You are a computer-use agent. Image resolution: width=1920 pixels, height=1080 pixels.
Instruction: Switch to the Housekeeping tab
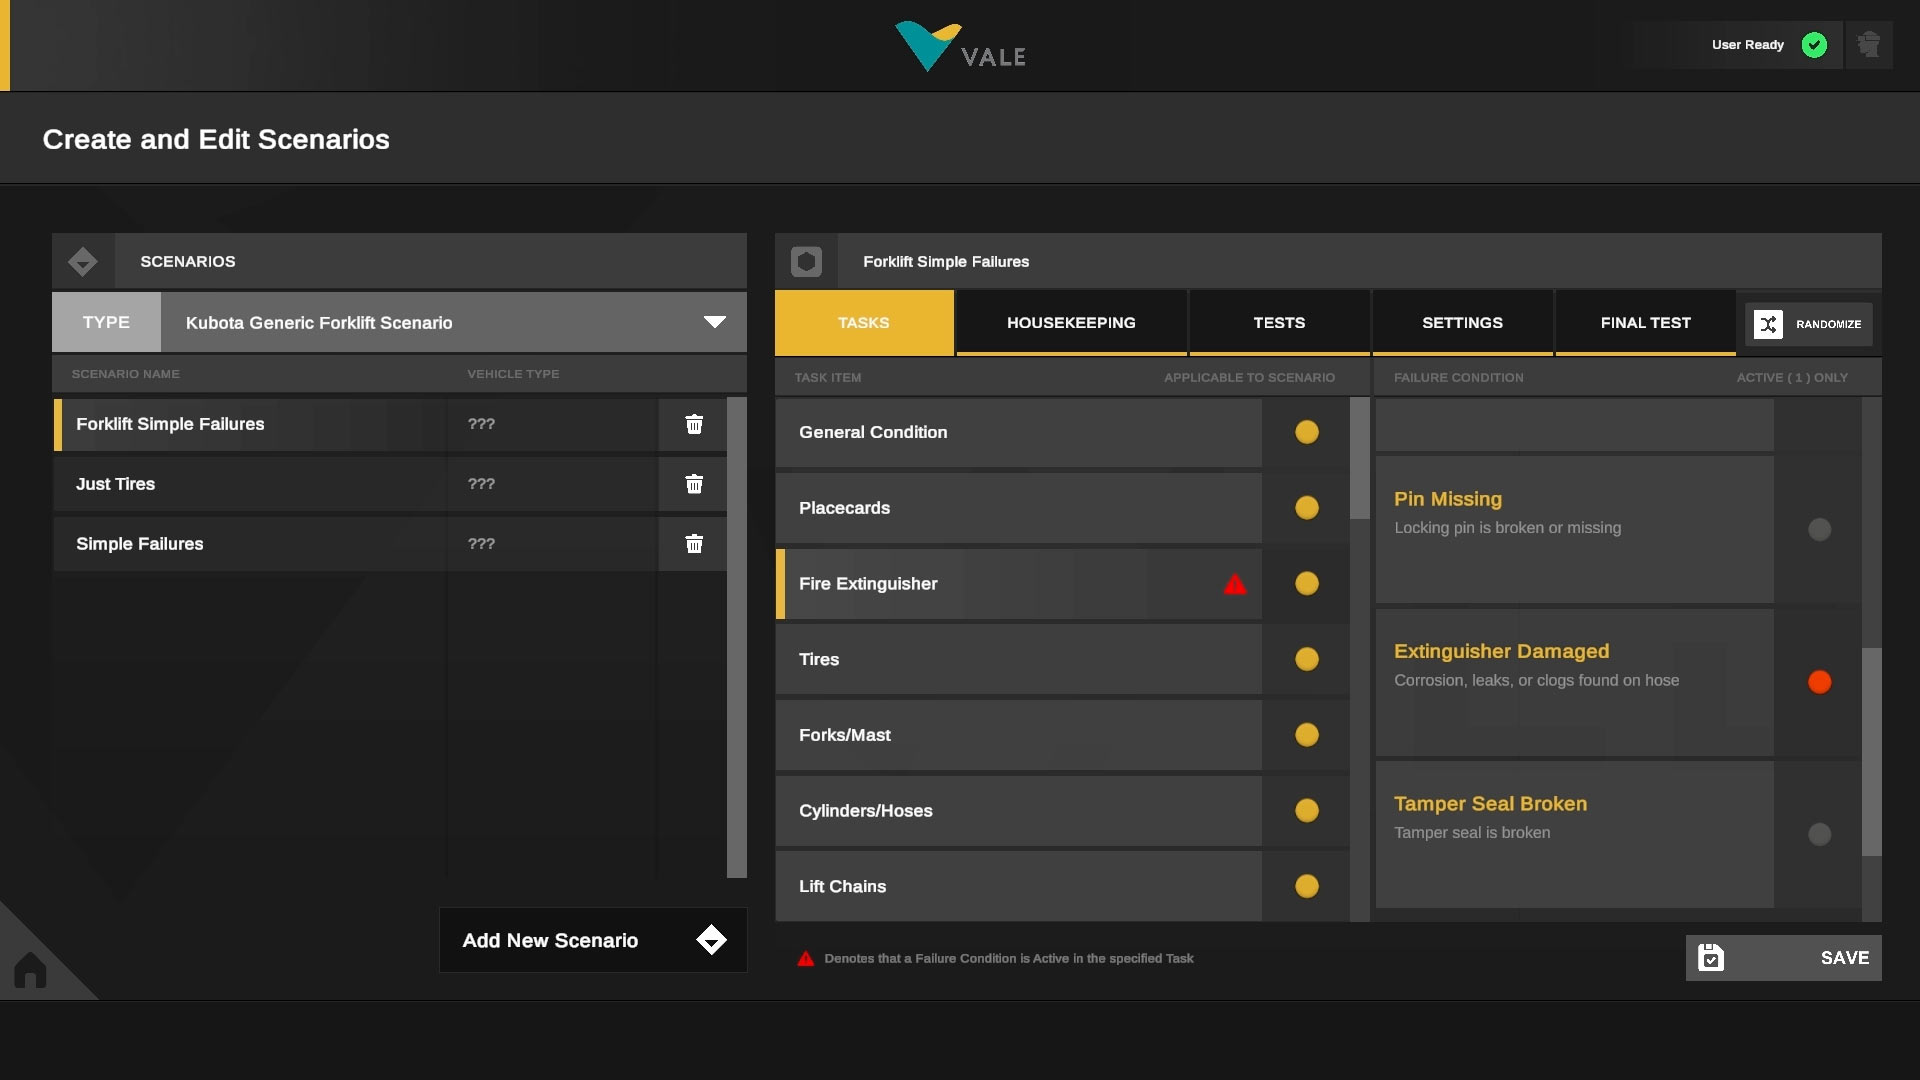(x=1071, y=323)
